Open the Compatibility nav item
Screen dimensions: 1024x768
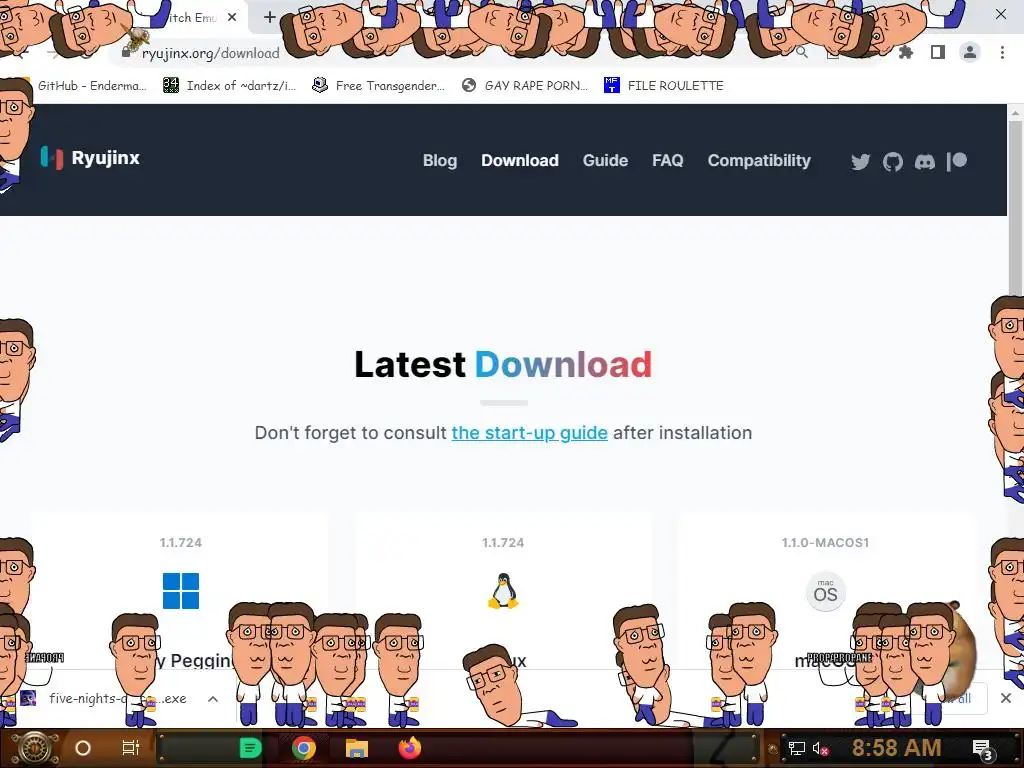coord(759,161)
